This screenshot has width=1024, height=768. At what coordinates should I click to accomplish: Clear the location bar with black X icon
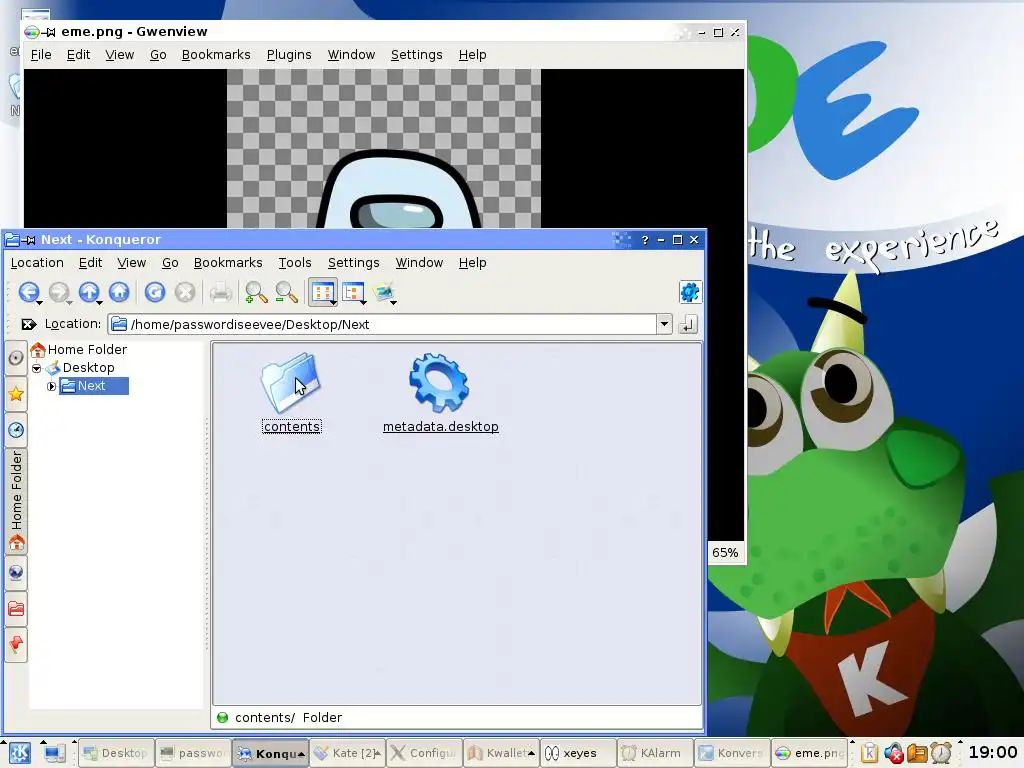pyautogui.click(x=28, y=324)
